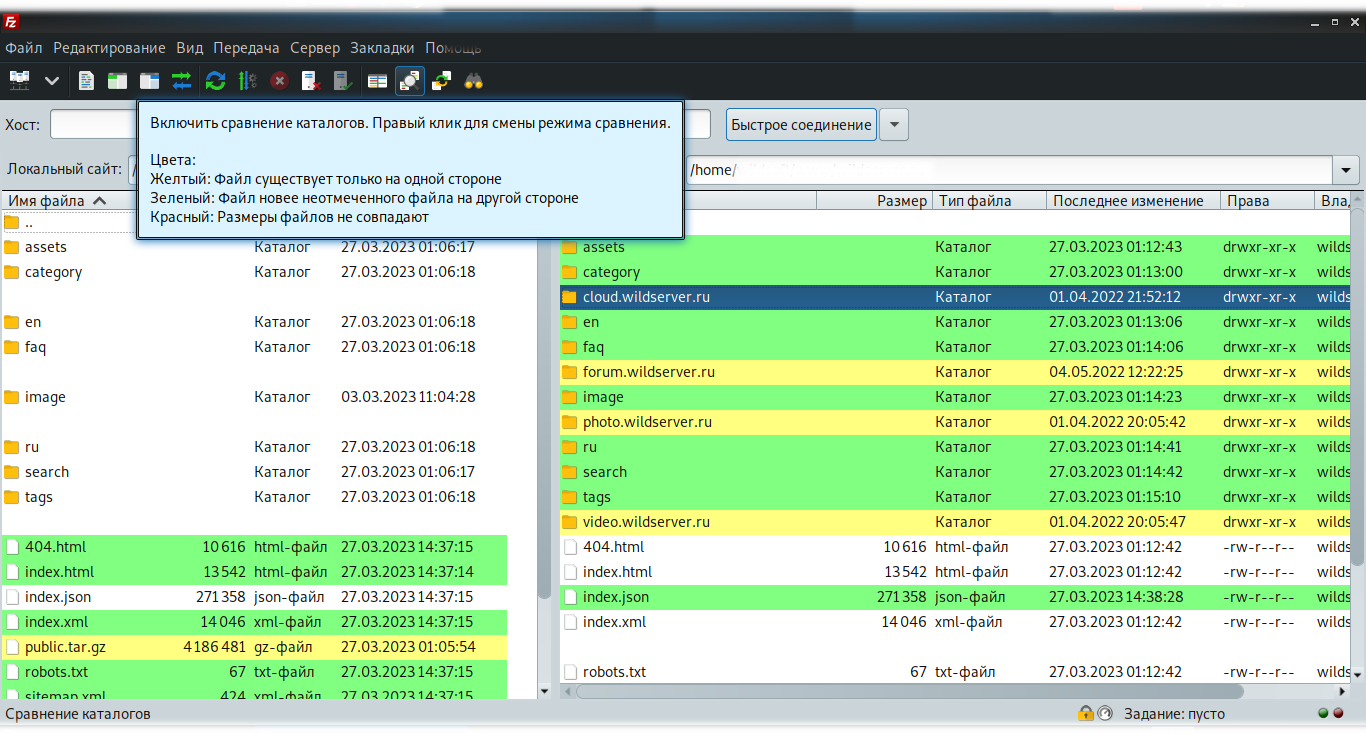Click the remote site path /home/ field
Screen dimensions: 1366x734
[x=1010, y=170]
